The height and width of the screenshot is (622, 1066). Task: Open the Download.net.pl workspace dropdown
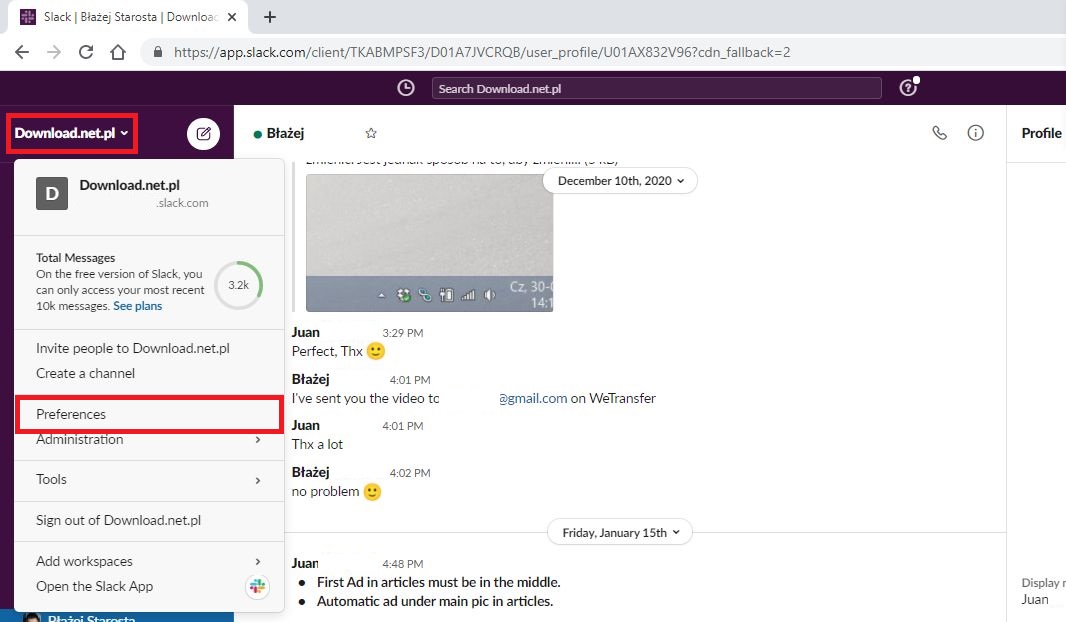coord(71,133)
